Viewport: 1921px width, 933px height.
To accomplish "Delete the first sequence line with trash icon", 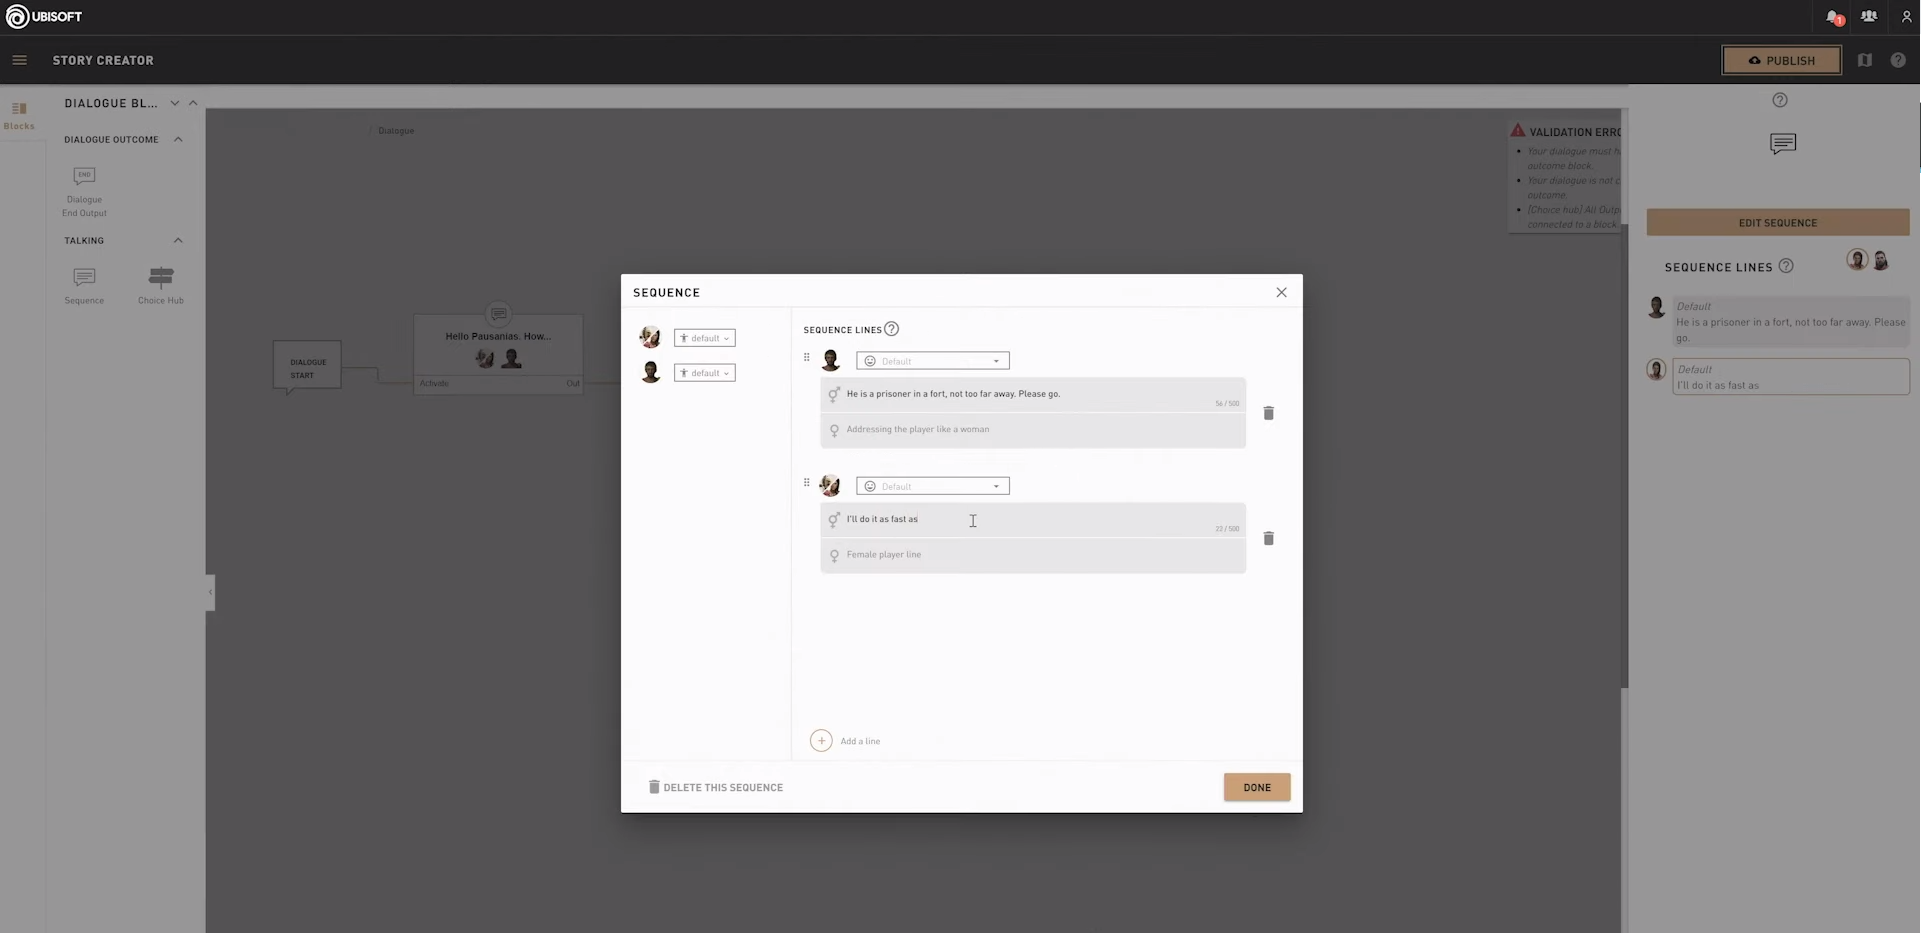I will [x=1268, y=413].
